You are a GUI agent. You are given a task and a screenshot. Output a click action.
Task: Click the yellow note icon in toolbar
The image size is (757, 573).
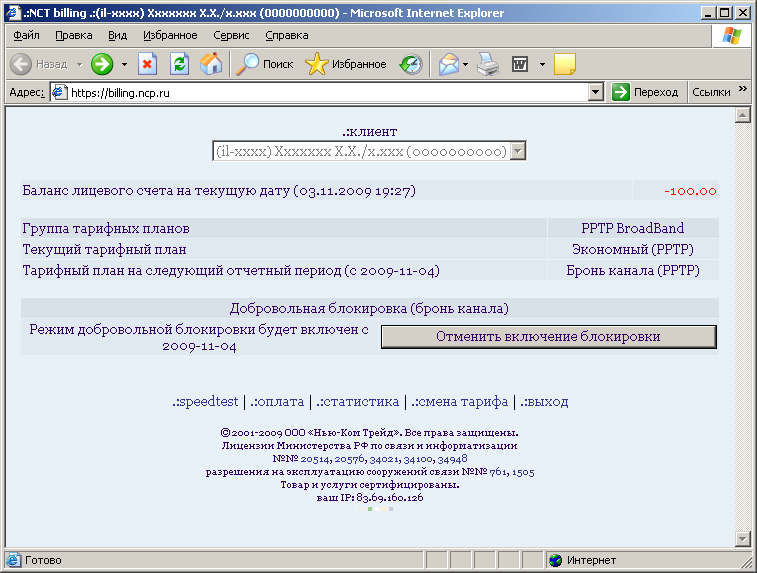564,64
